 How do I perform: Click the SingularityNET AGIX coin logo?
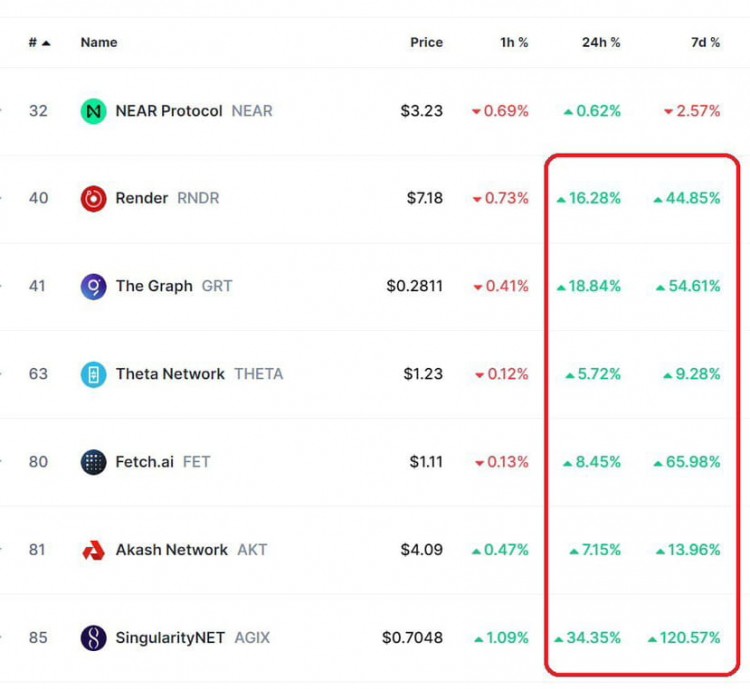93,638
